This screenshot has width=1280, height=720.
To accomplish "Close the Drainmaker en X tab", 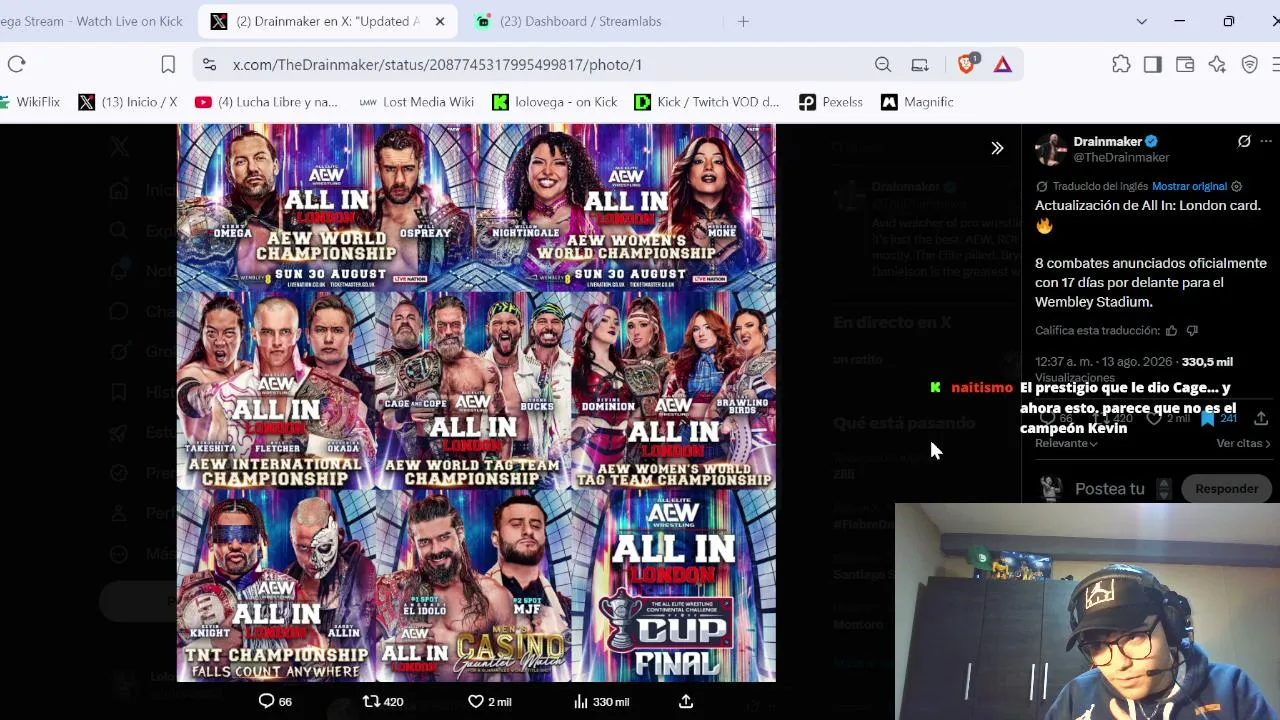I will (439, 21).
